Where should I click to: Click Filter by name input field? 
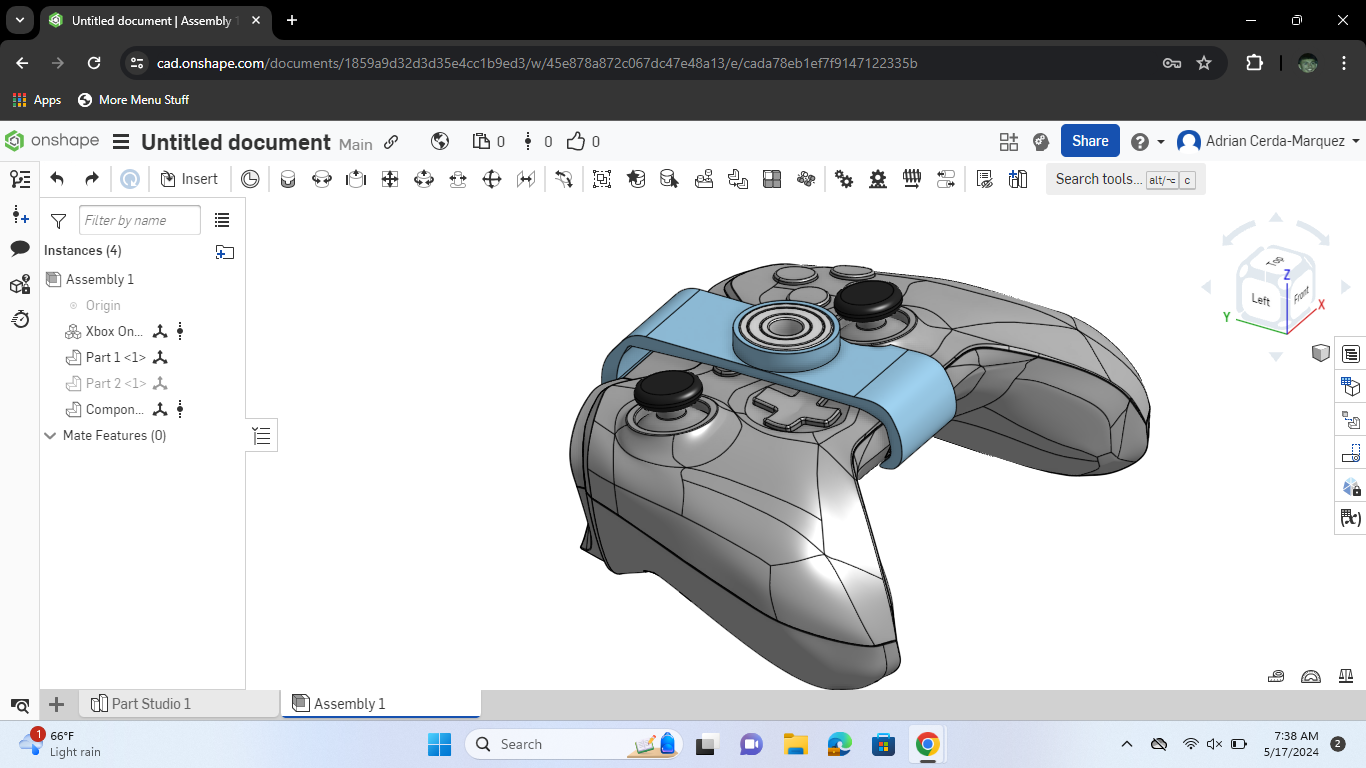(140, 220)
